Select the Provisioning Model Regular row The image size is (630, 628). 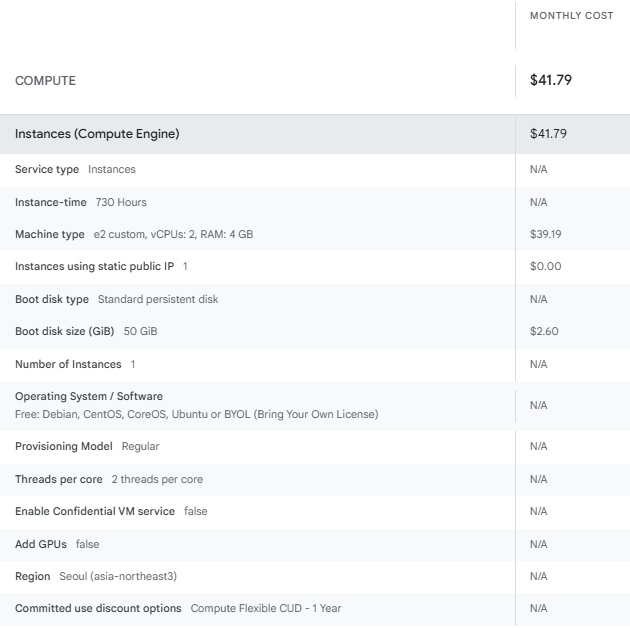pos(315,446)
